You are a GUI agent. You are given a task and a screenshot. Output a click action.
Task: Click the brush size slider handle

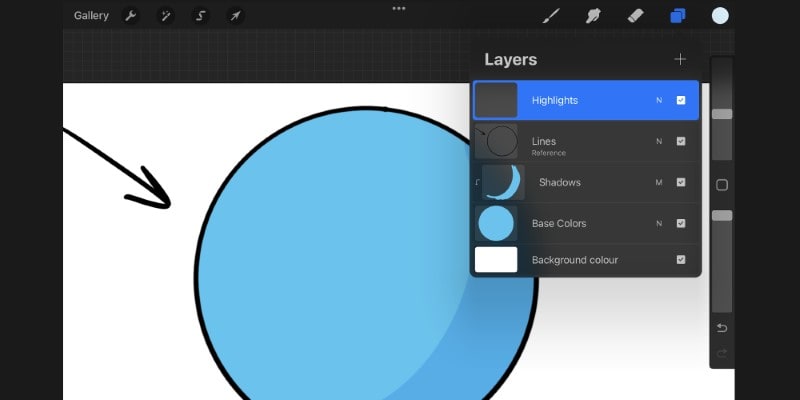point(722,114)
